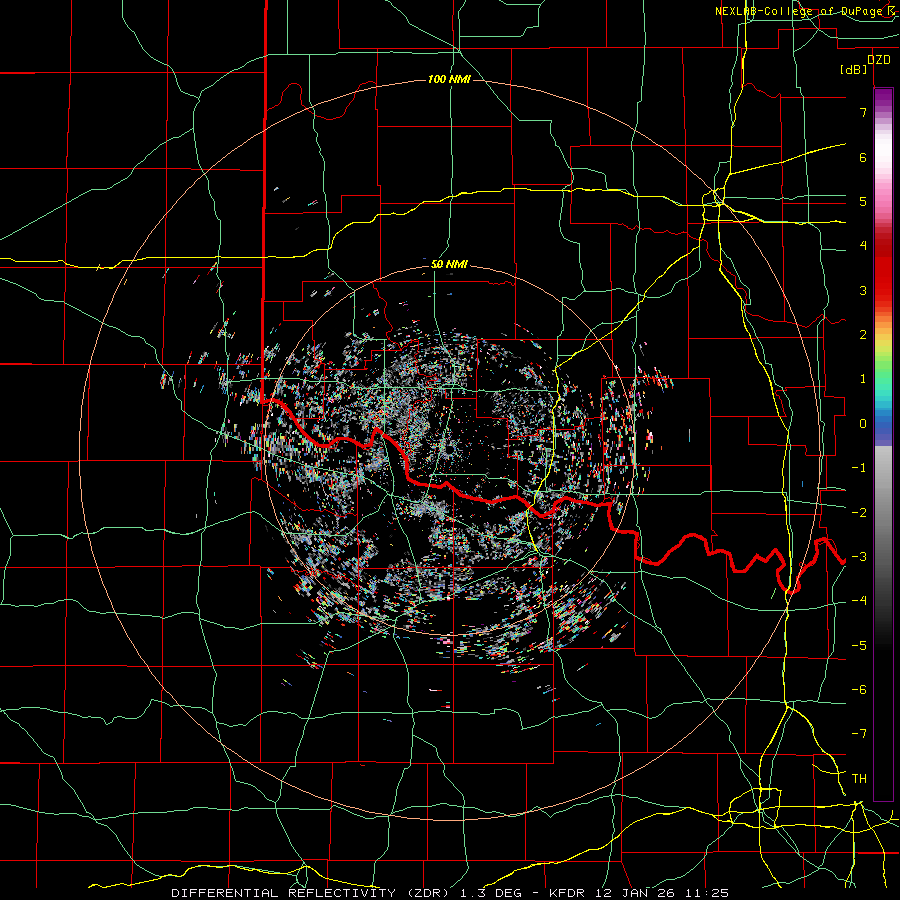Click the "DZD" legend title

[x=878, y=60]
